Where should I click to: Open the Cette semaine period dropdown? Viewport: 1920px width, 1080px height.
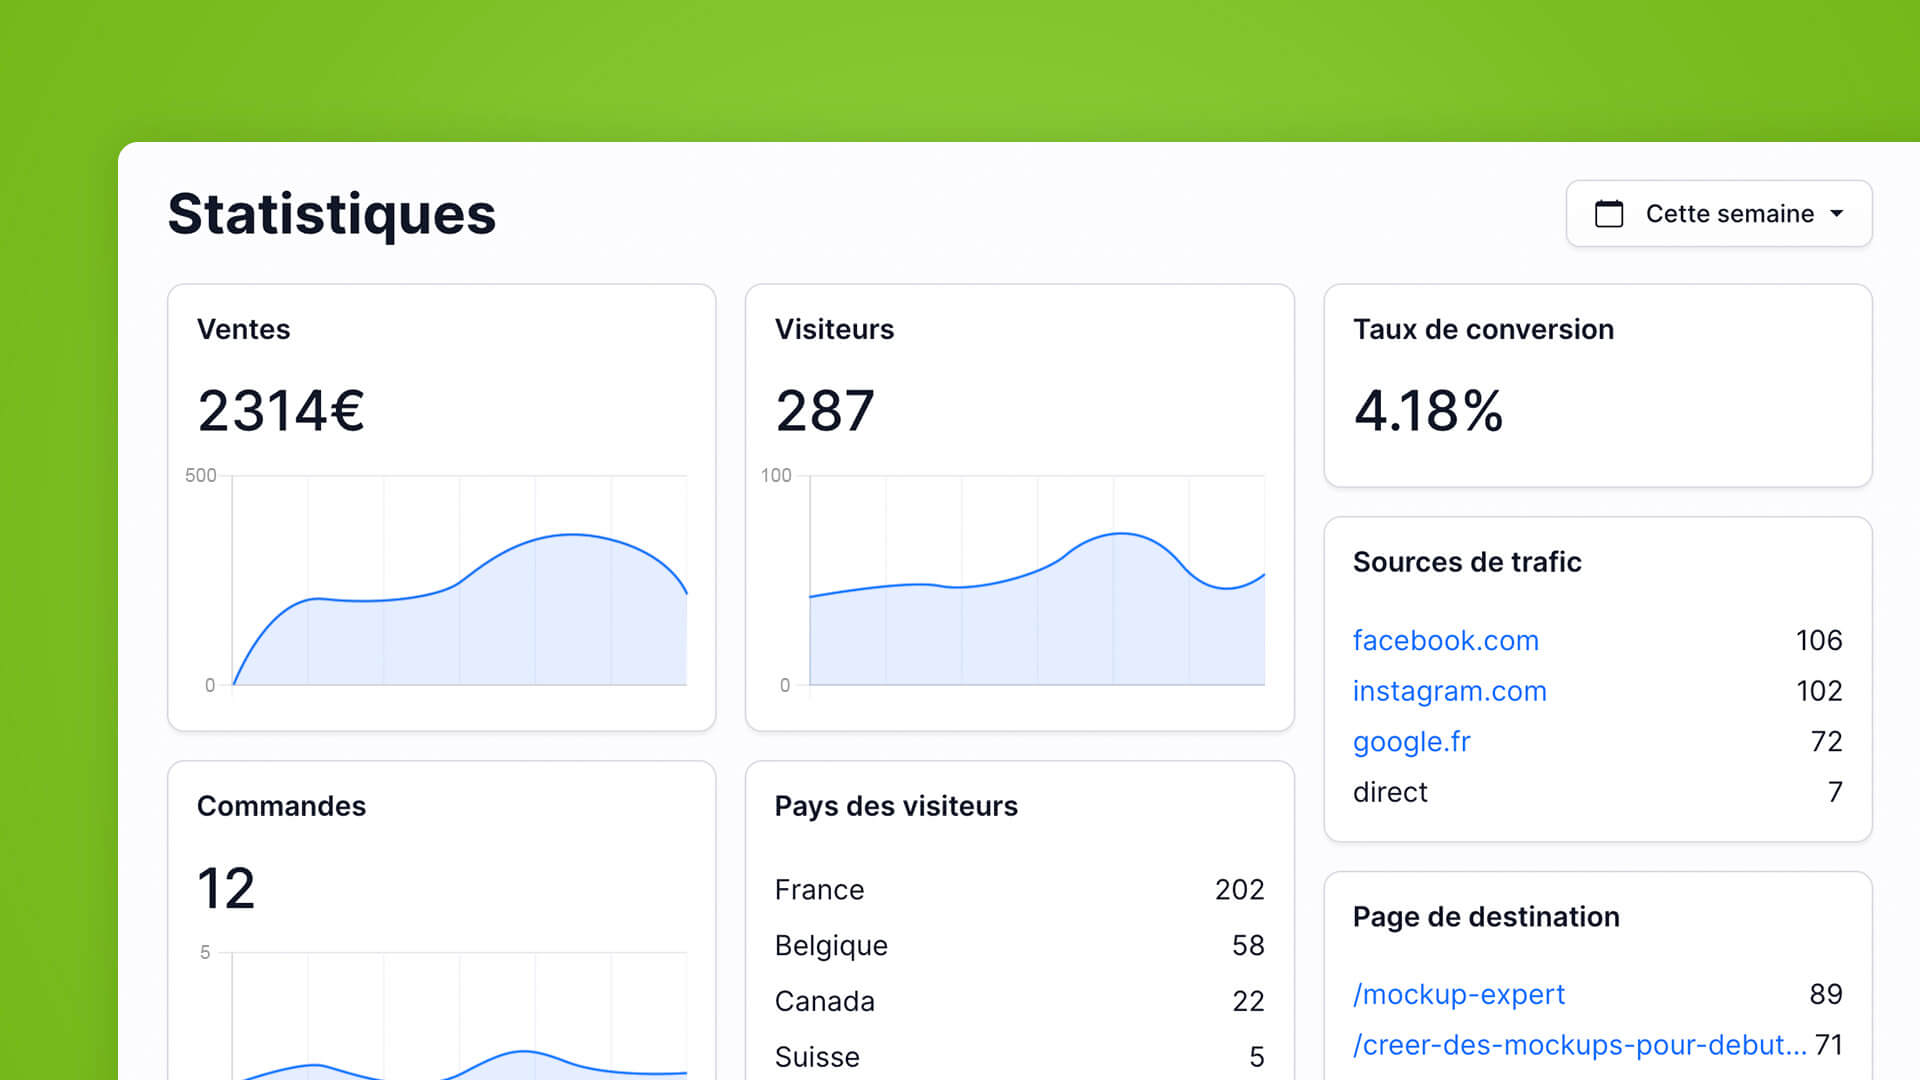1719,214
